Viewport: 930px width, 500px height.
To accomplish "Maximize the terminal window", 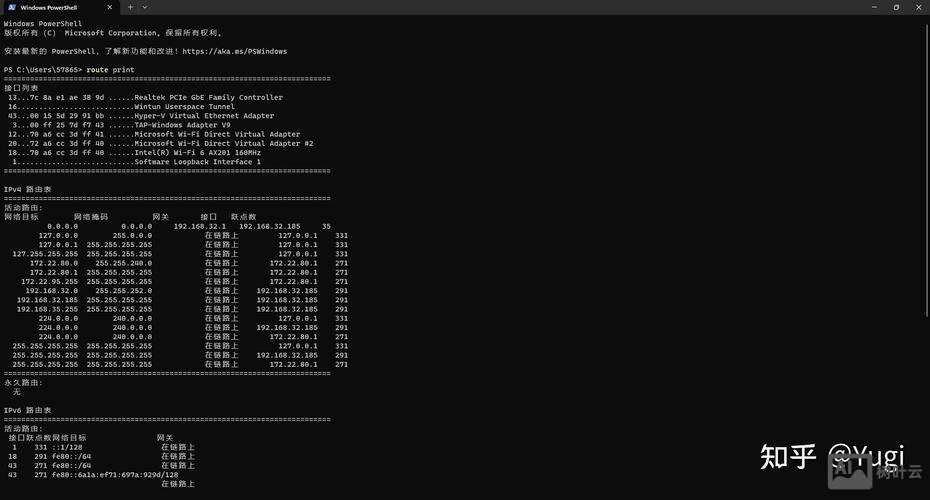I will [895, 7].
